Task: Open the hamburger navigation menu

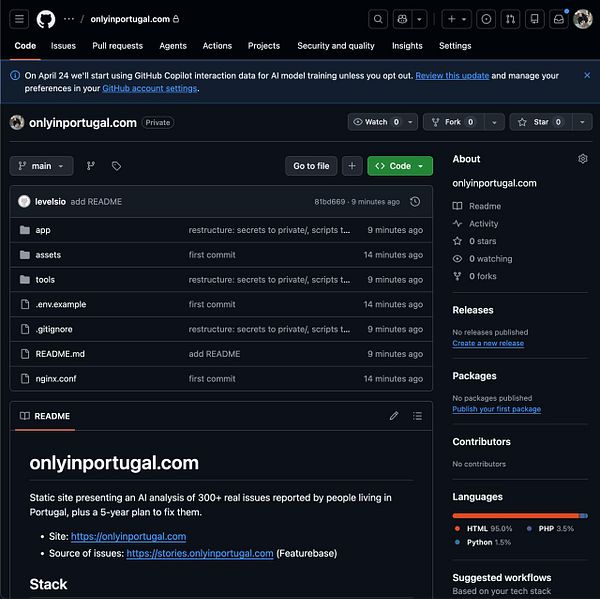Action: [x=19, y=19]
